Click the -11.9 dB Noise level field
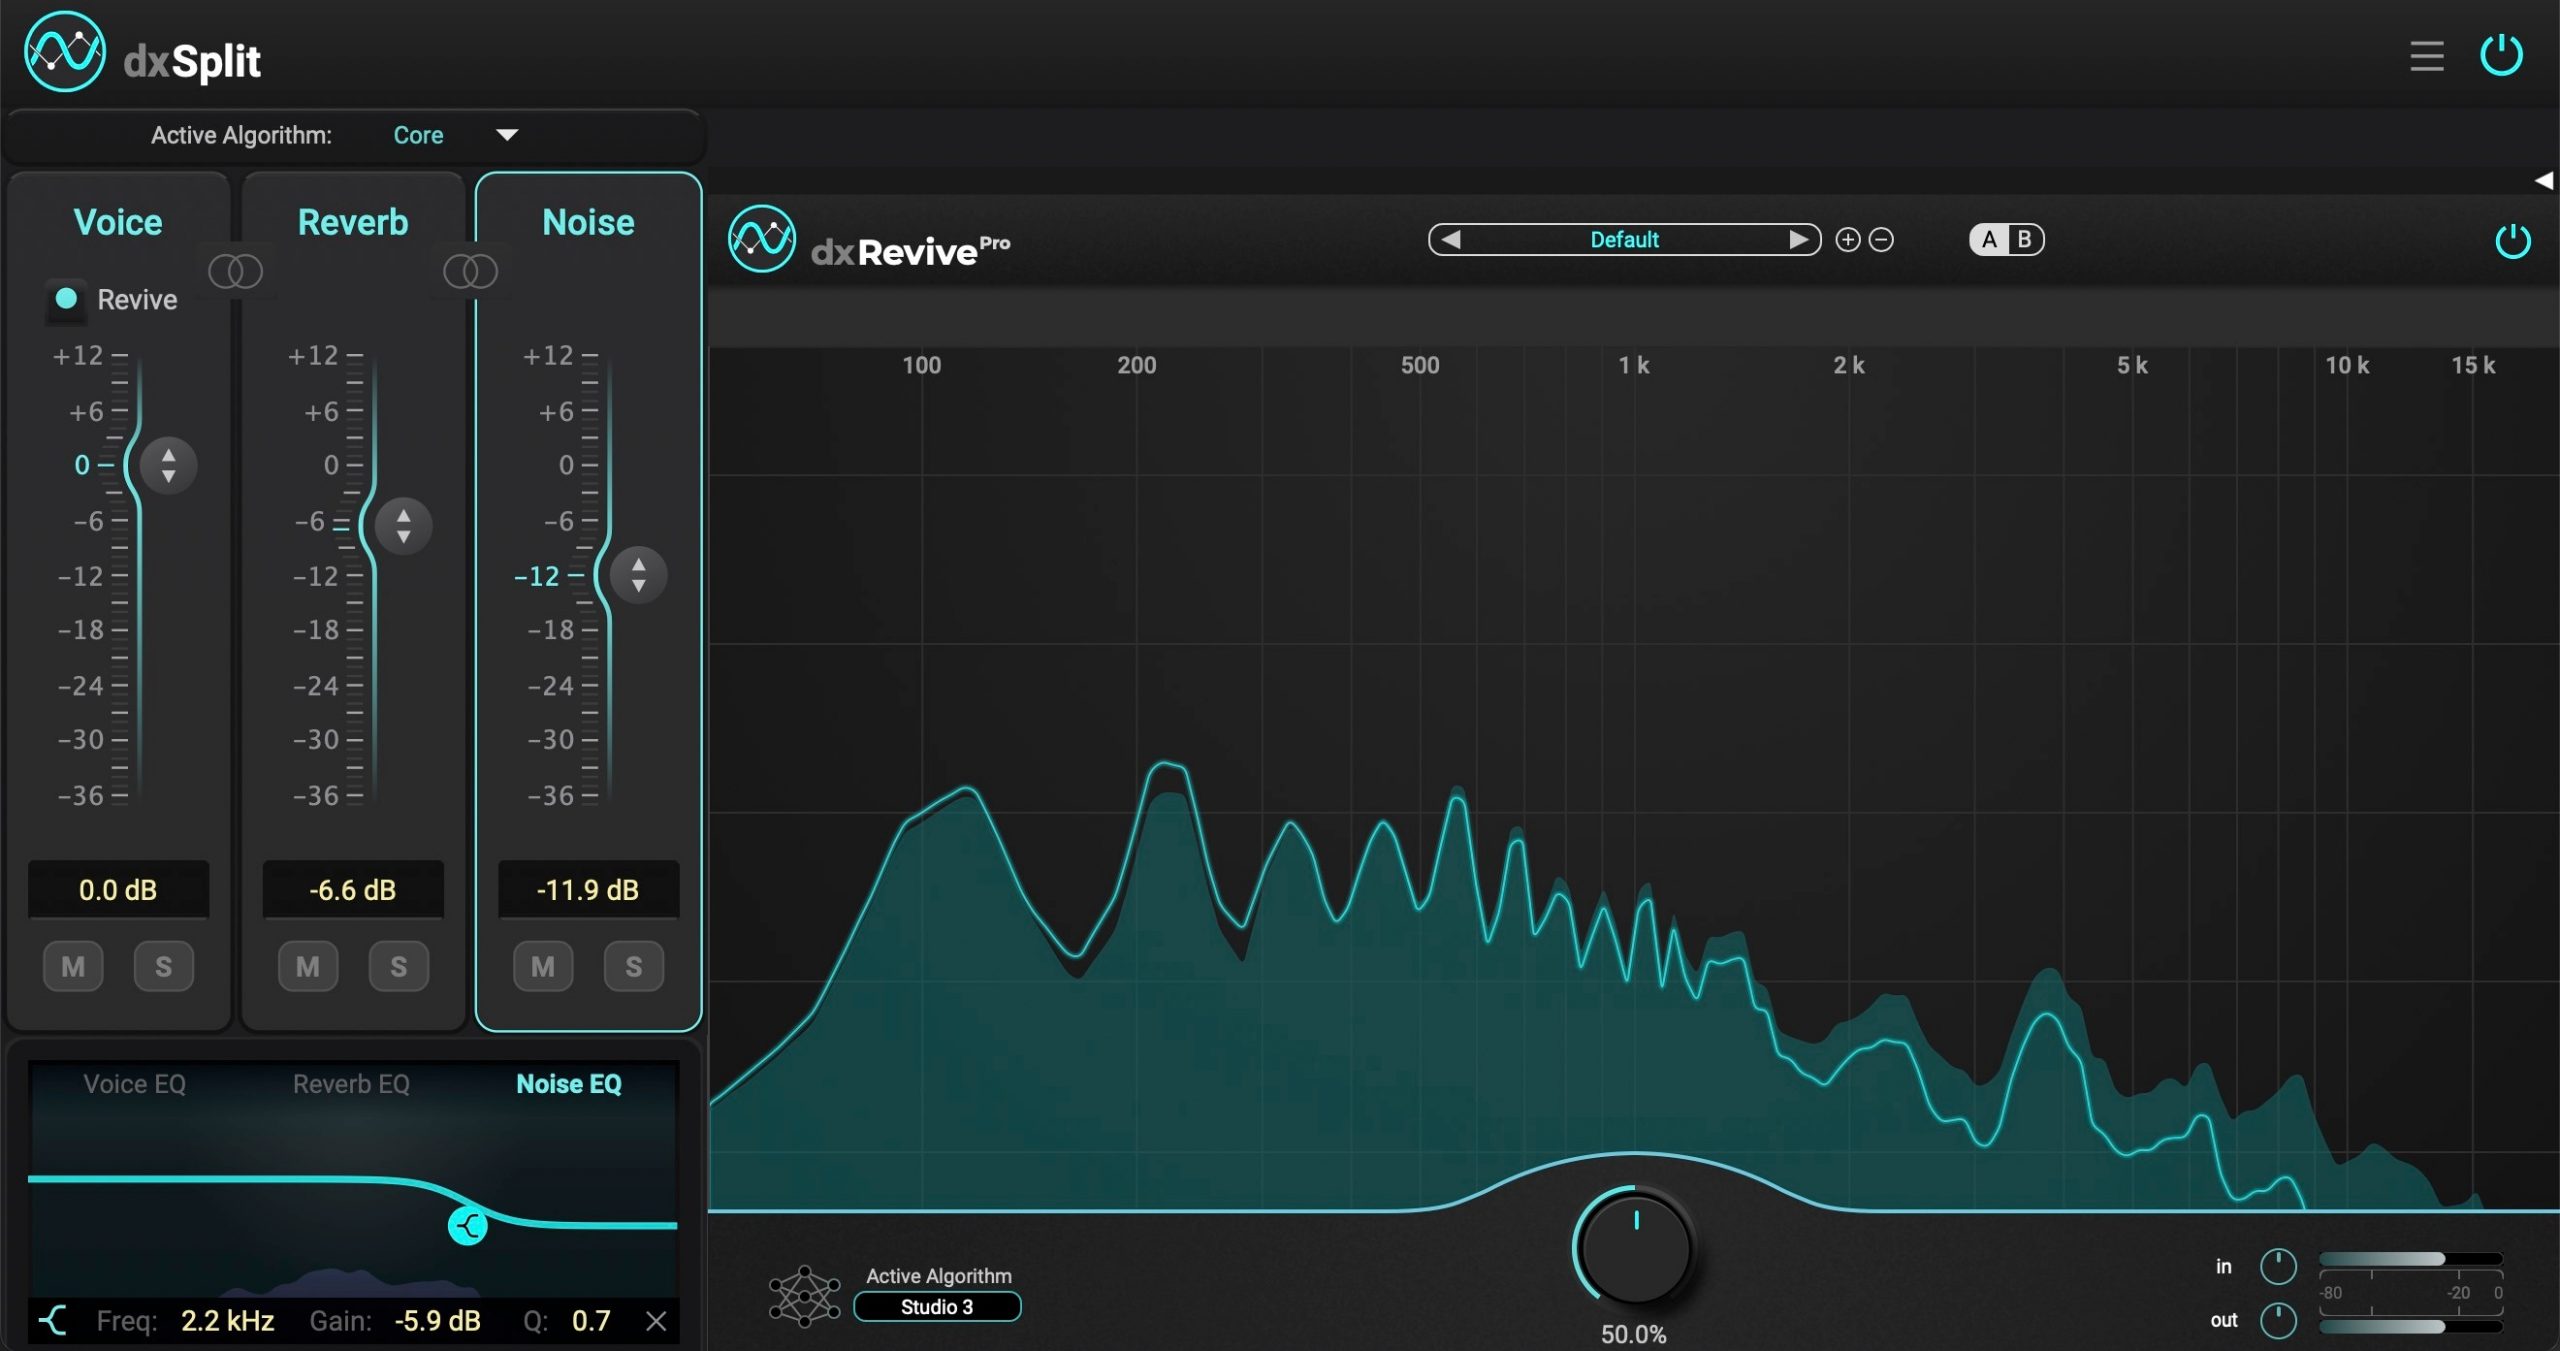Viewport: 2560px width, 1351px height. tap(588, 889)
